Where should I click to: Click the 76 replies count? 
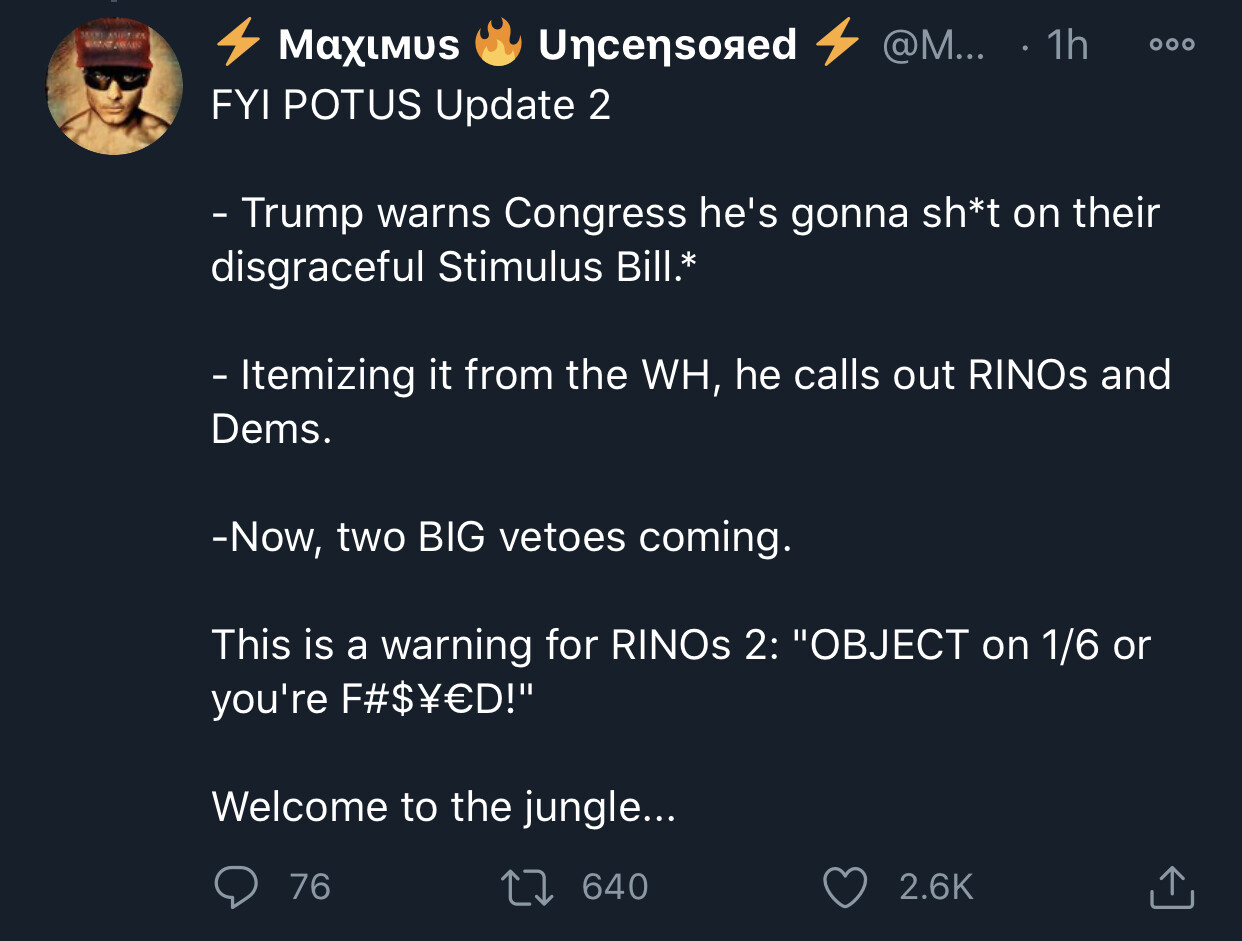point(310,887)
